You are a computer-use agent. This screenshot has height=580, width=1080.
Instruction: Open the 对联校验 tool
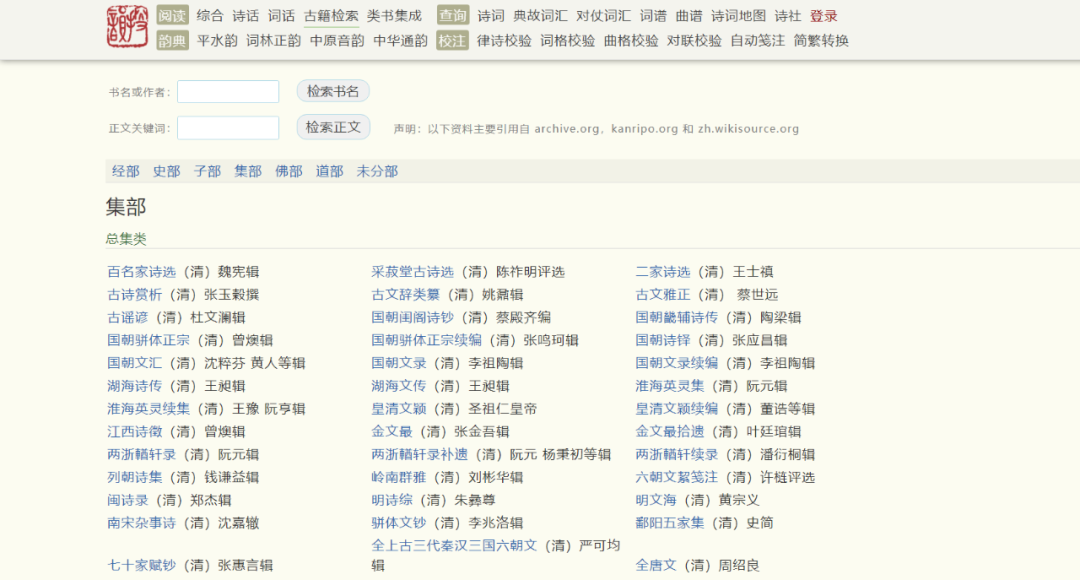pos(694,41)
